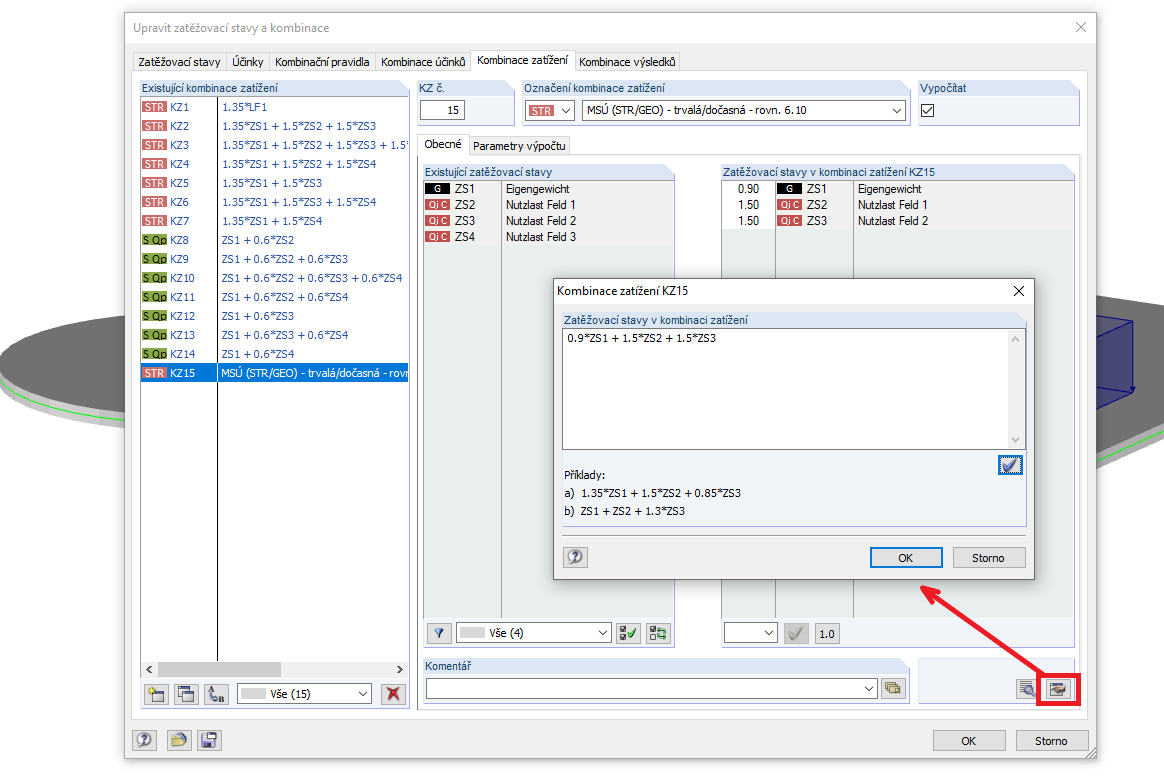The height and width of the screenshot is (782, 1164).
Task: Open the load from file folder icon
Action: click(x=178, y=740)
